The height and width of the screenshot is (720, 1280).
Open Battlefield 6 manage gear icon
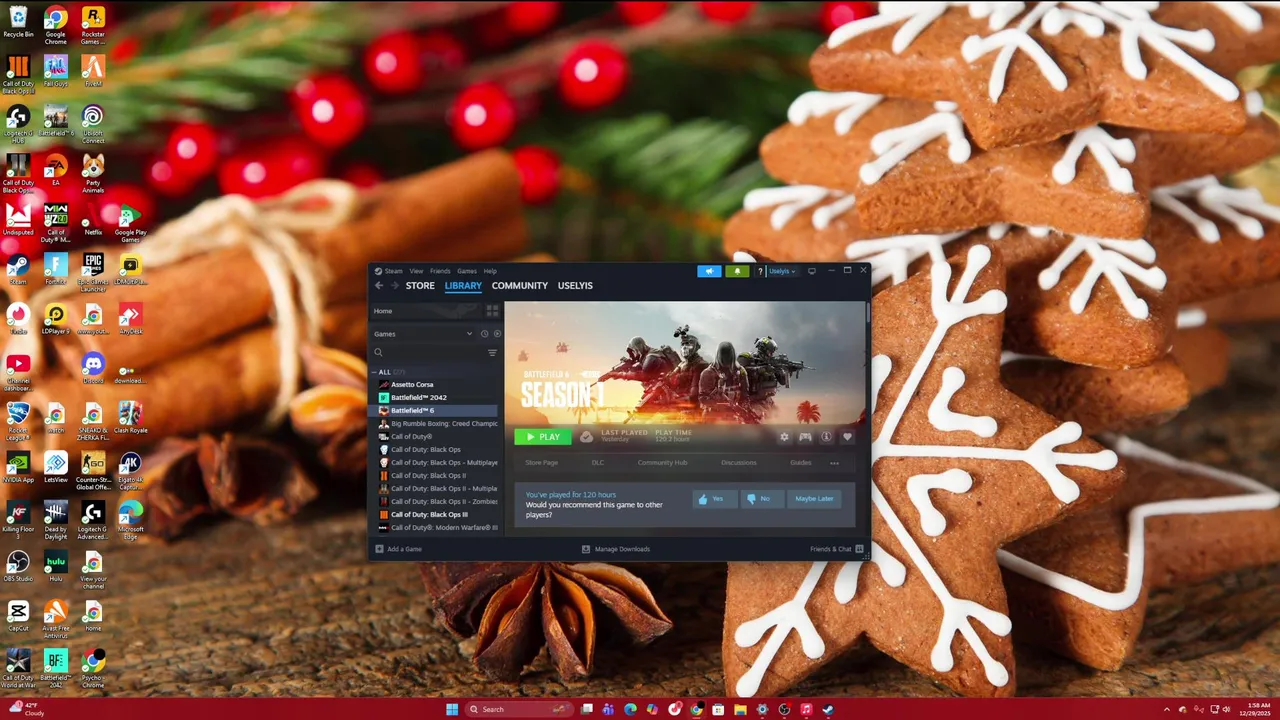[x=784, y=437]
